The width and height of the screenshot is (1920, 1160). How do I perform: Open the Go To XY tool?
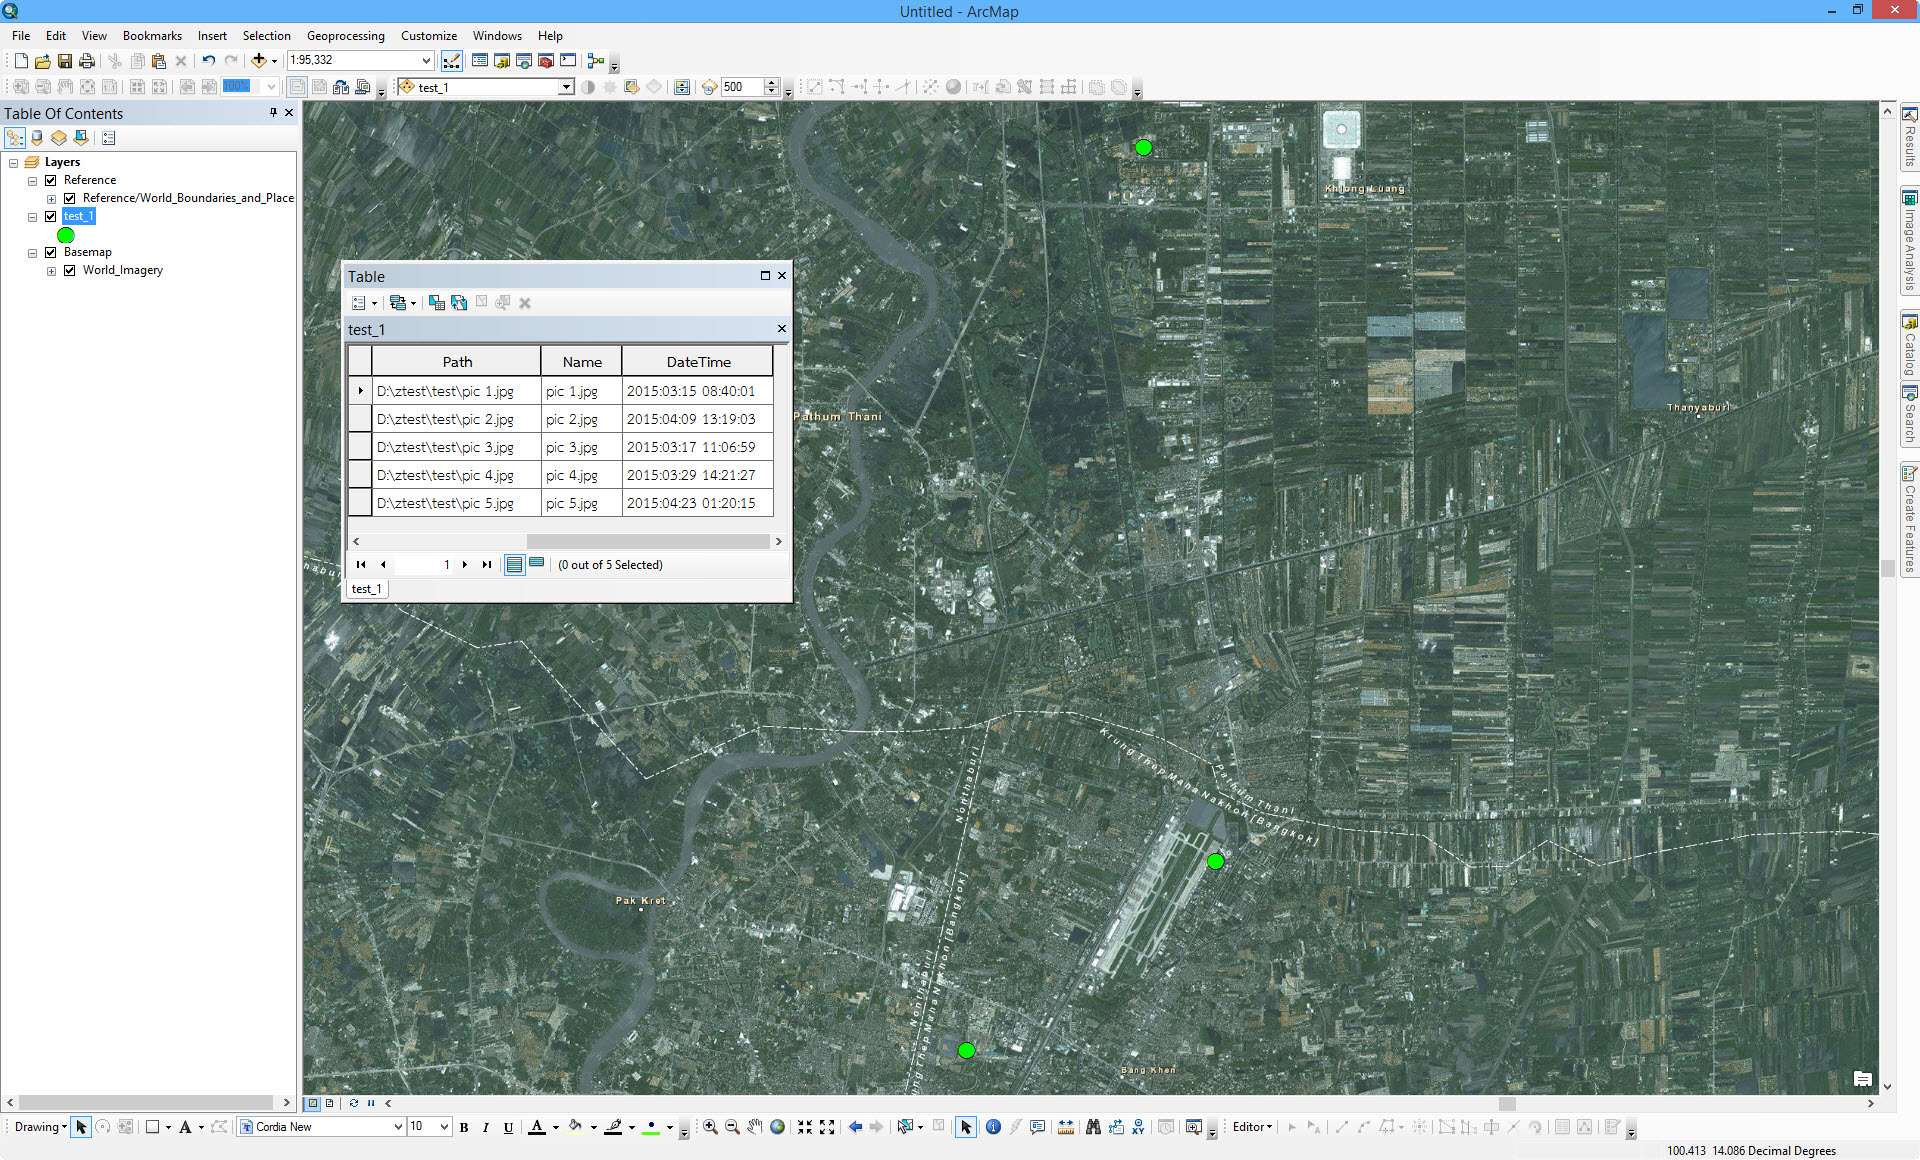(1138, 1127)
